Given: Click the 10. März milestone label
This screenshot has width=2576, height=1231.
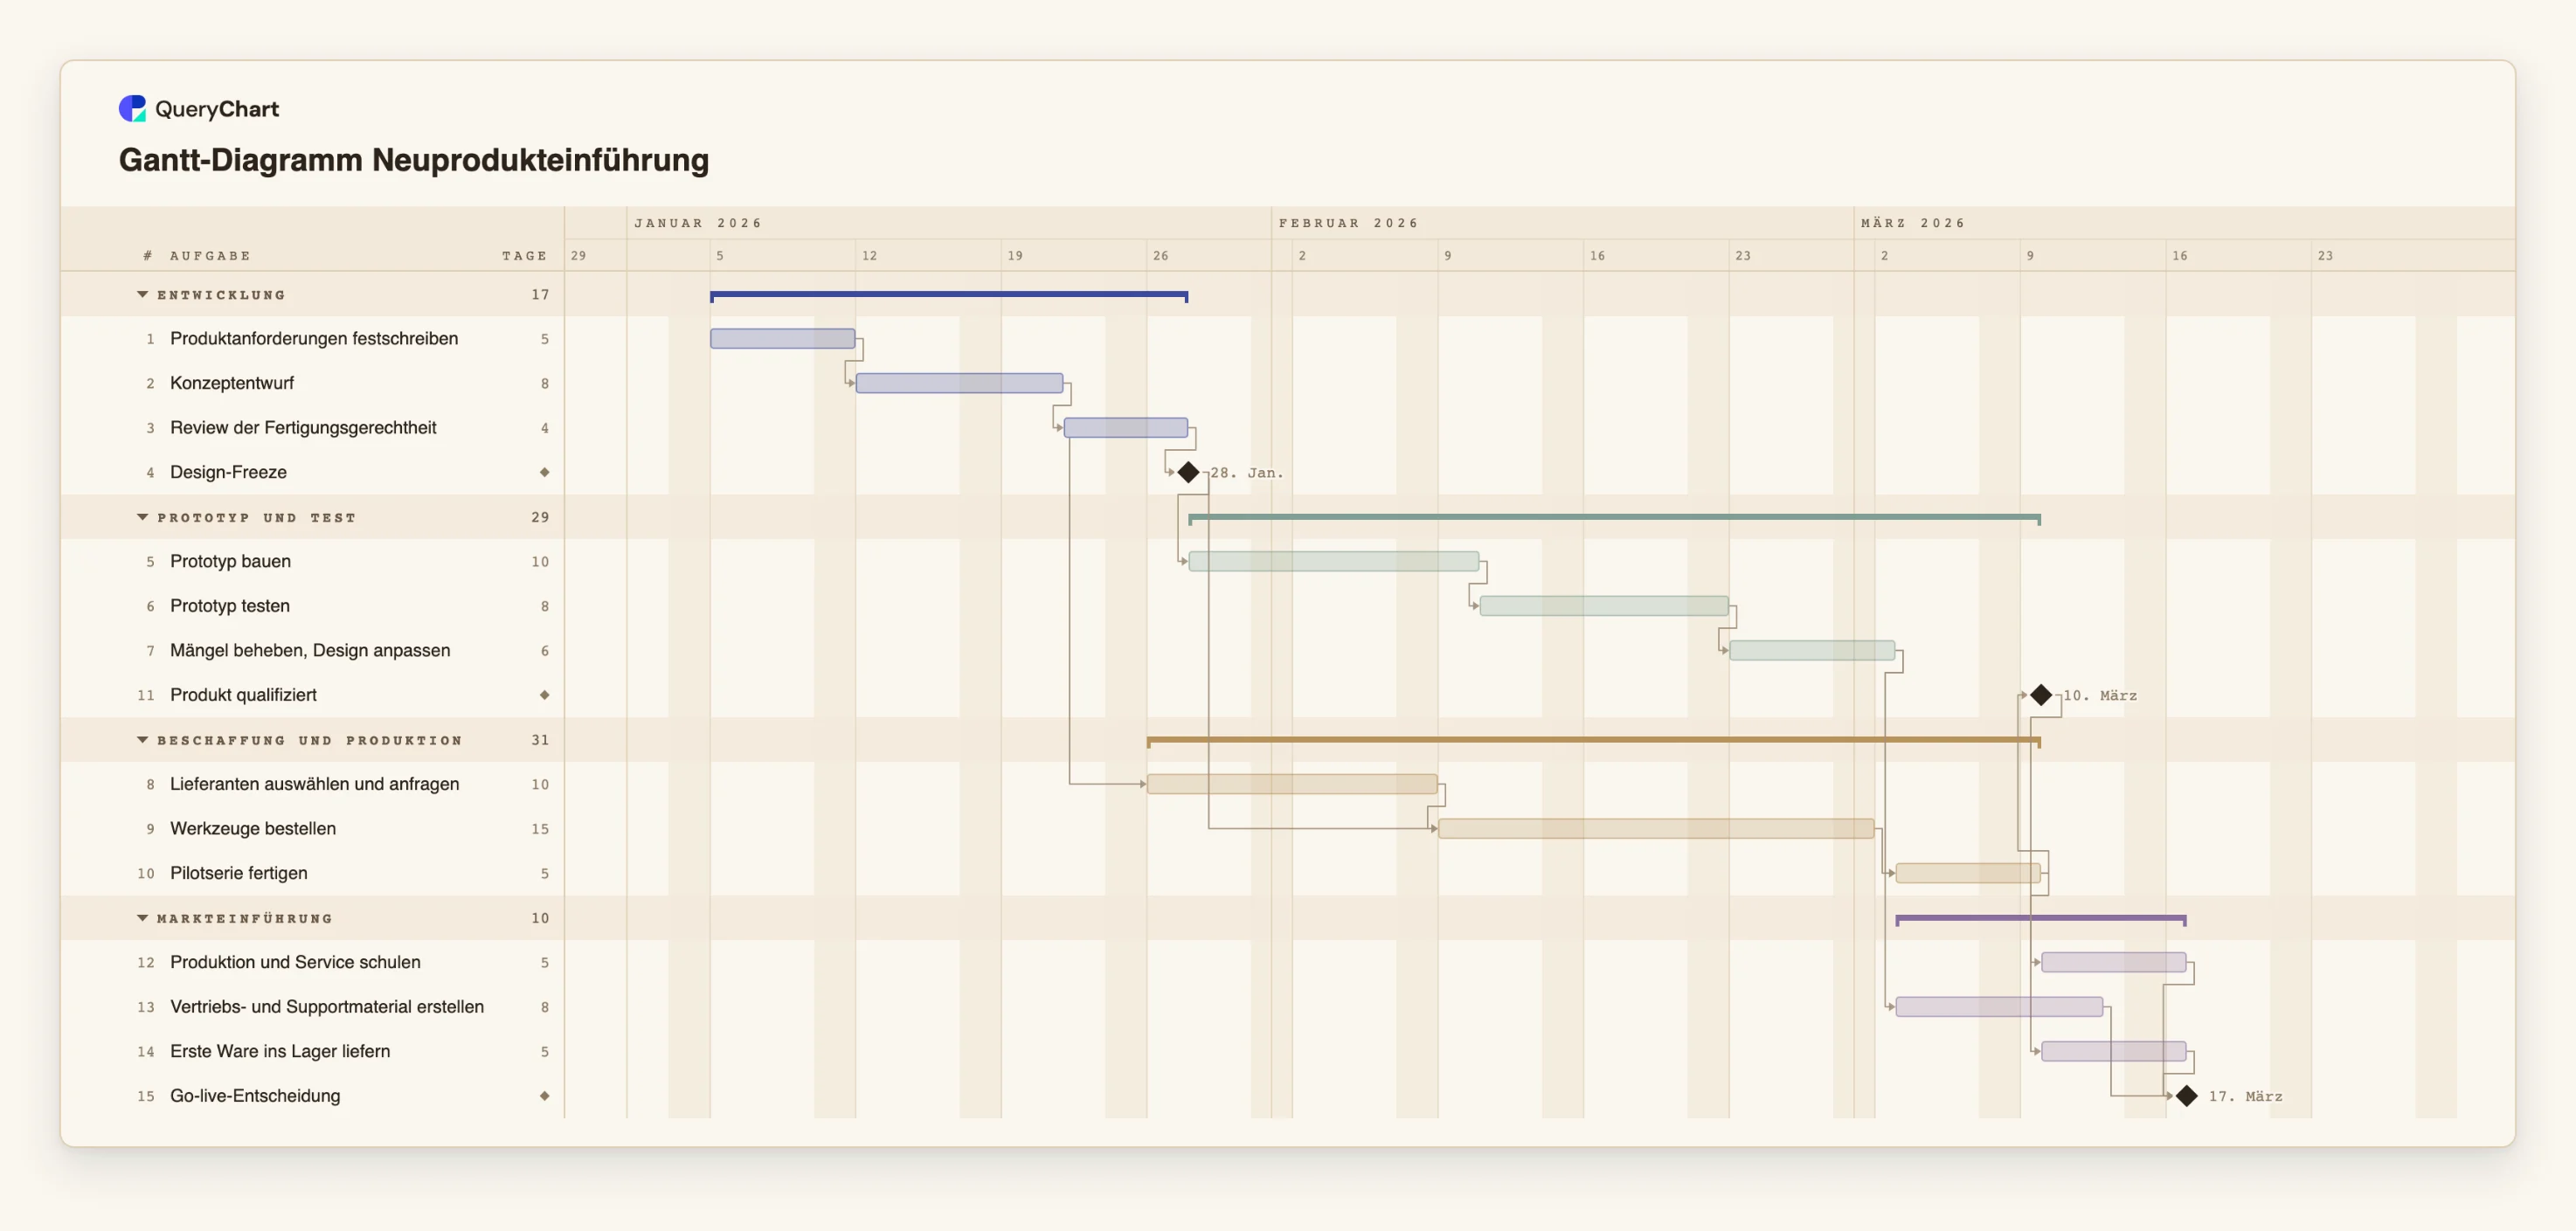Looking at the screenshot, I should pos(2100,696).
